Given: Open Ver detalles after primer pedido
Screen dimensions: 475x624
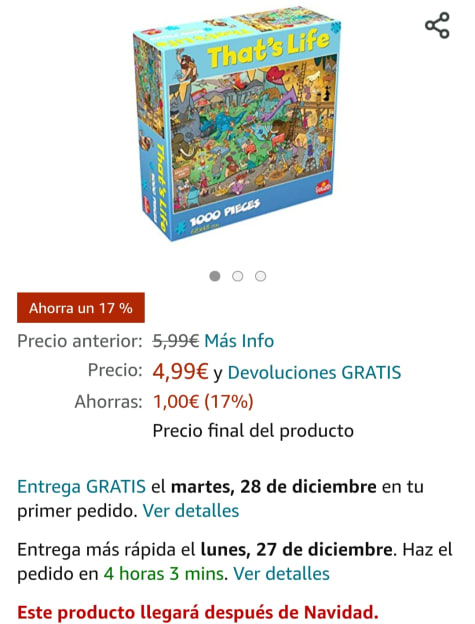Looking at the screenshot, I should click(191, 511).
